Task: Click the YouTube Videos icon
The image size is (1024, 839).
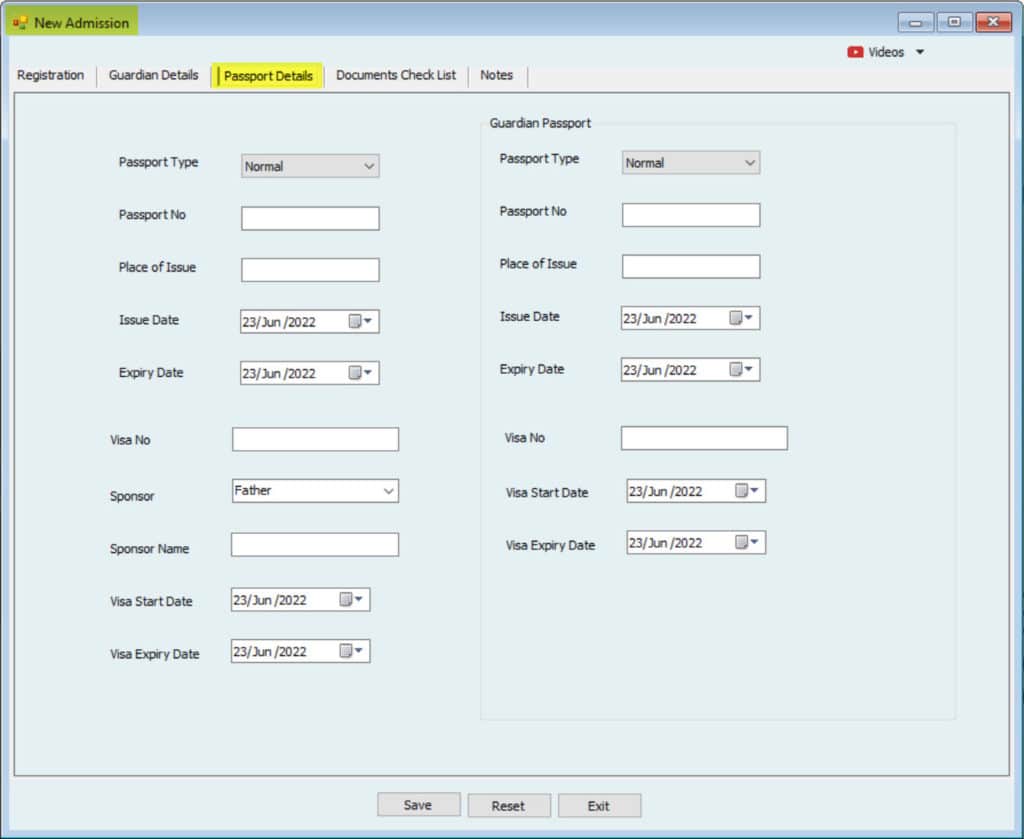Action: 855,52
